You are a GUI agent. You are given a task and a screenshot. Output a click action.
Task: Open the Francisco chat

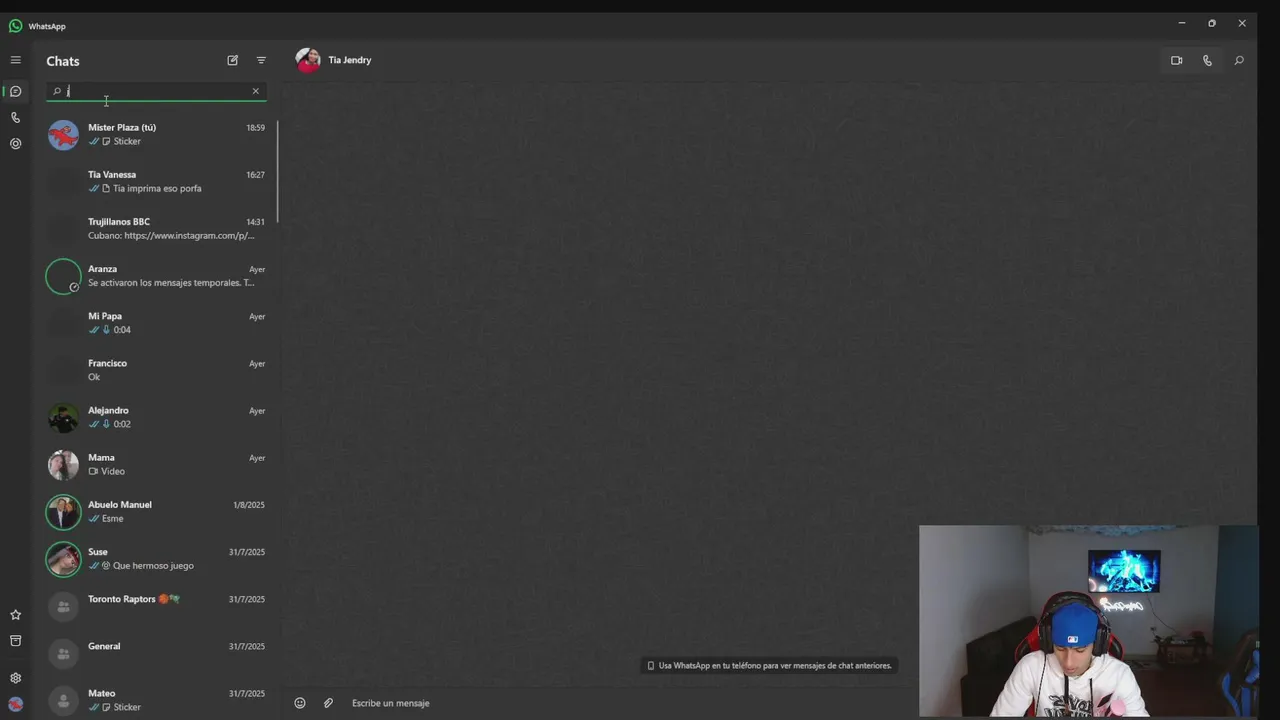pos(156,369)
